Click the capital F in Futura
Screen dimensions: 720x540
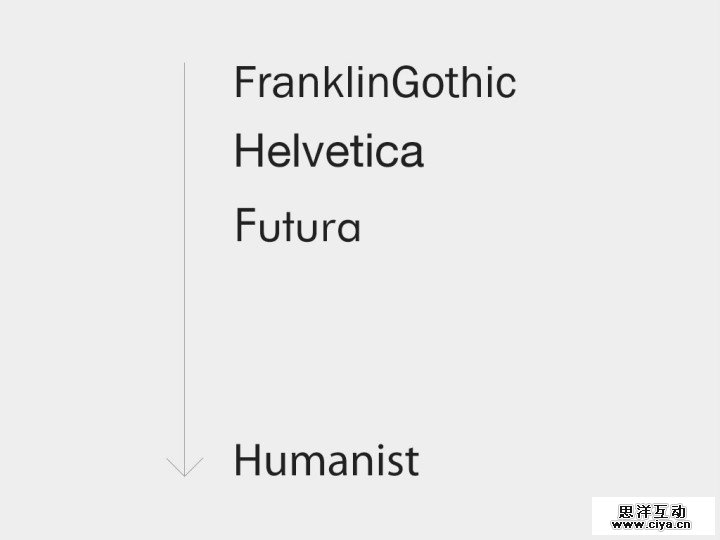coord(245,224)
